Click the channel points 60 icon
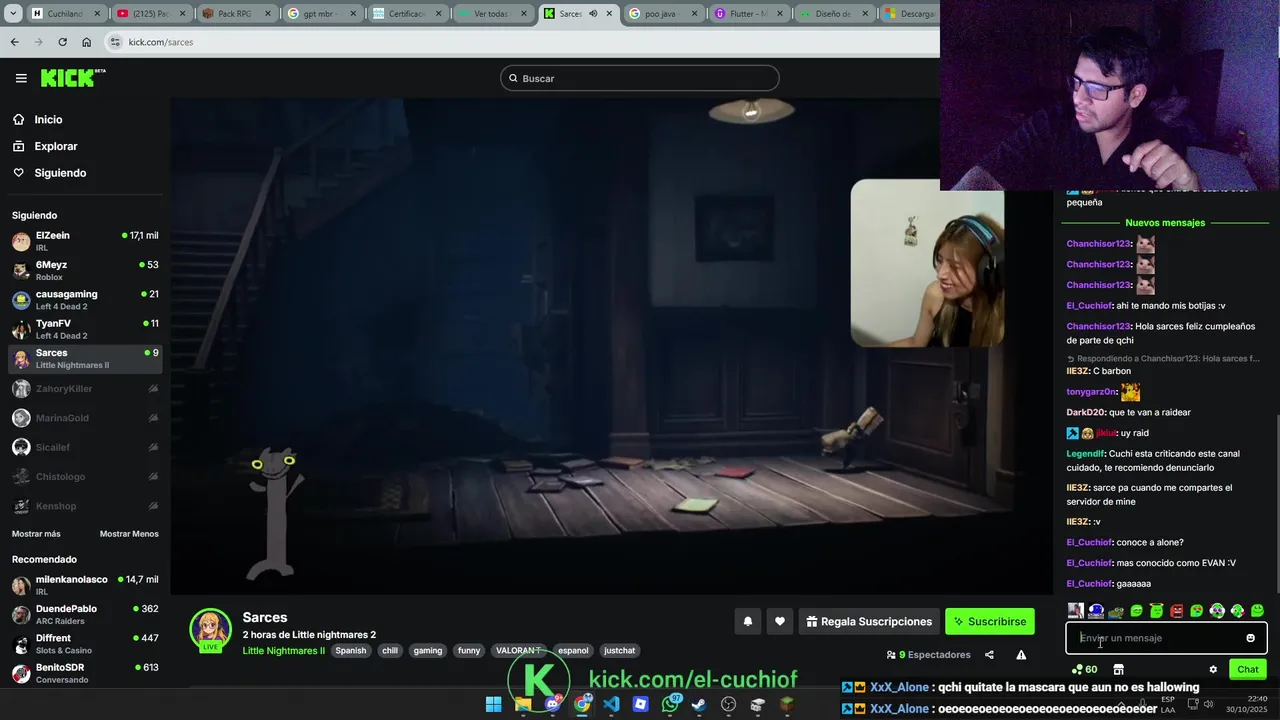This screenshot has width=1280, height=720. (1085, 669)
